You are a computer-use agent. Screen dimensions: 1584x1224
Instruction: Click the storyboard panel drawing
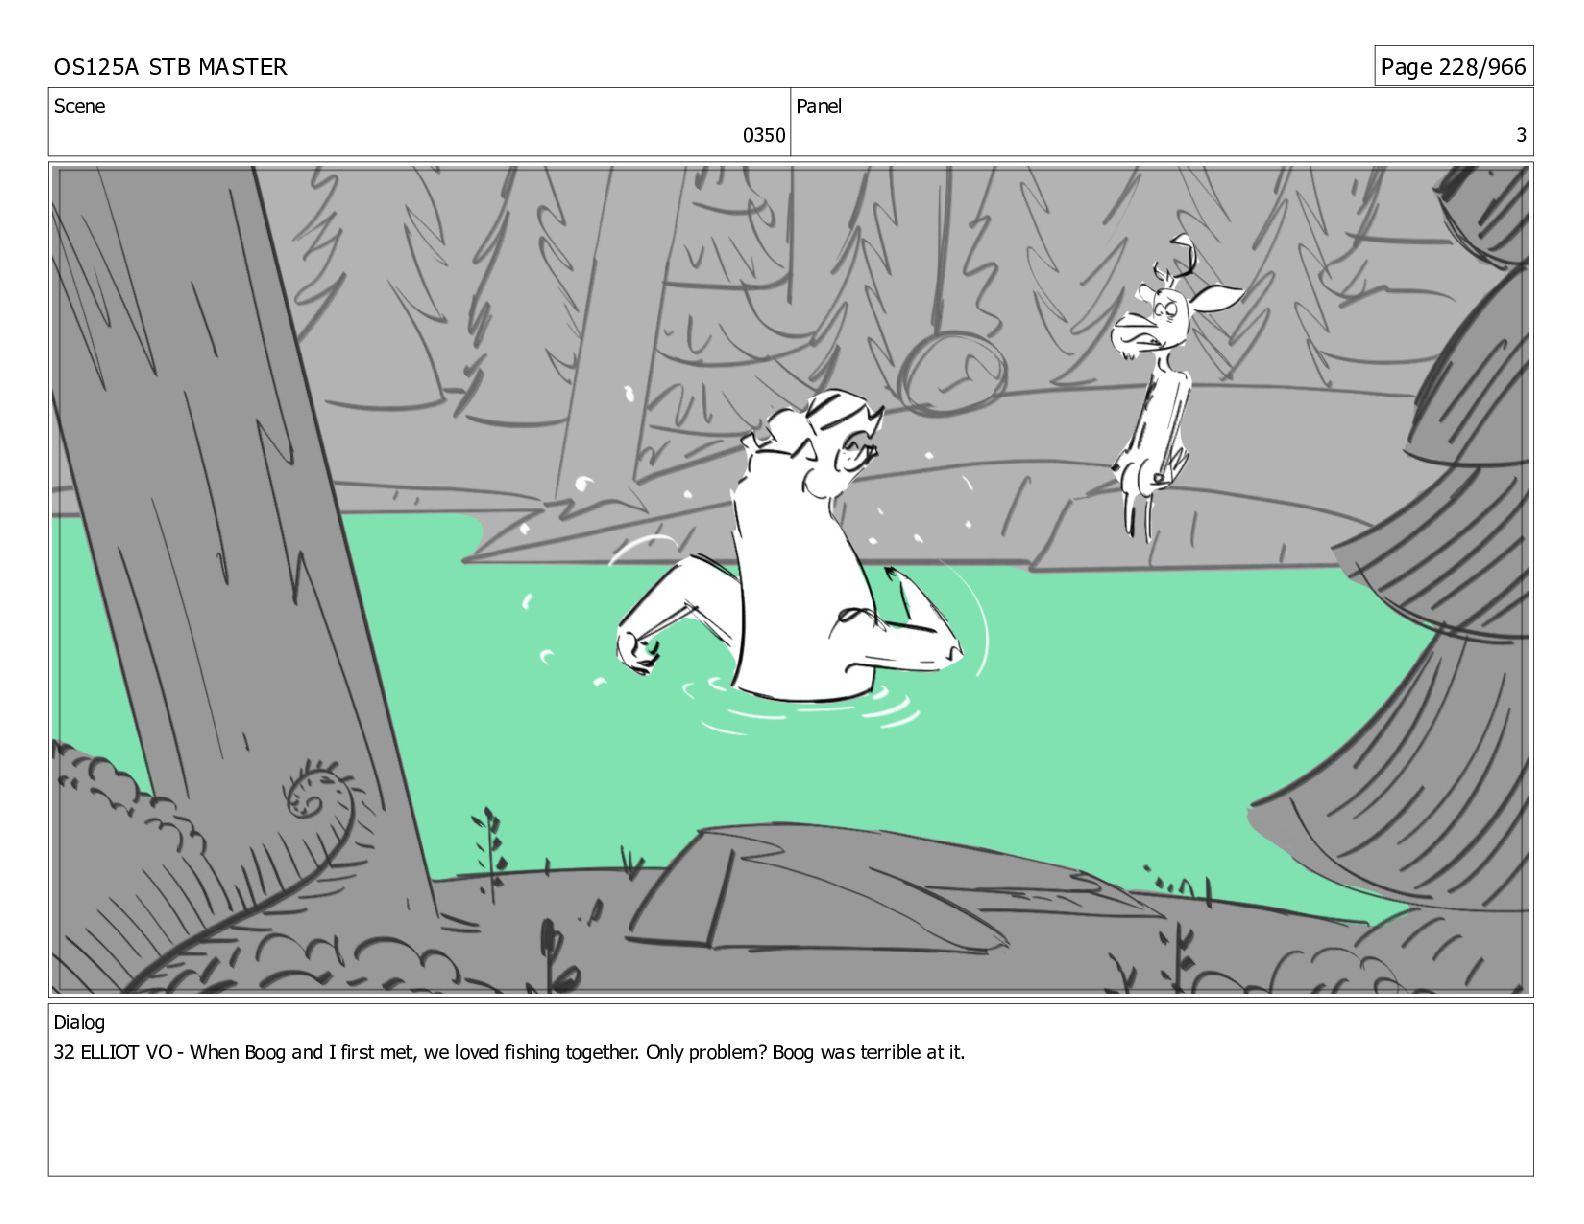(790, 580)
